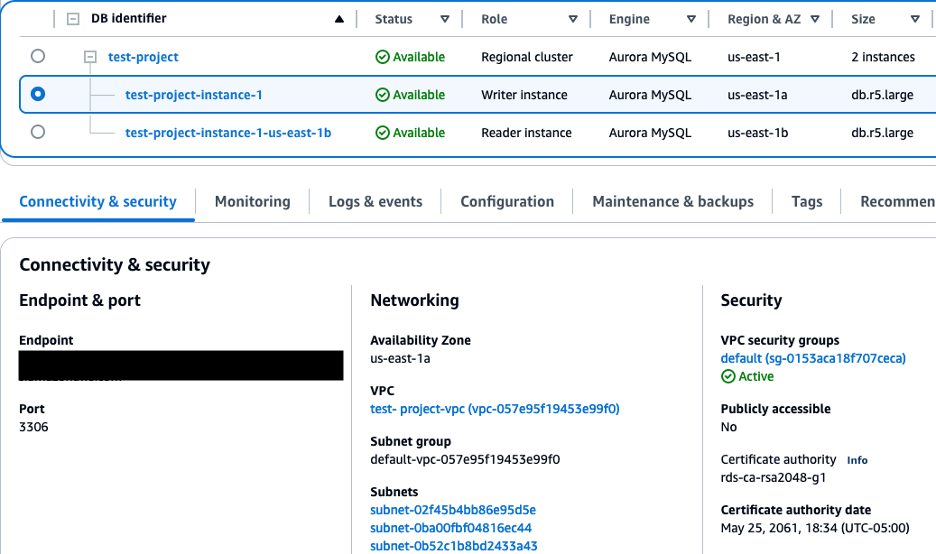This screenshot has width=936, height=554.
Task: Open the test-project-vpc link
Action: click(x=494, y=409)
